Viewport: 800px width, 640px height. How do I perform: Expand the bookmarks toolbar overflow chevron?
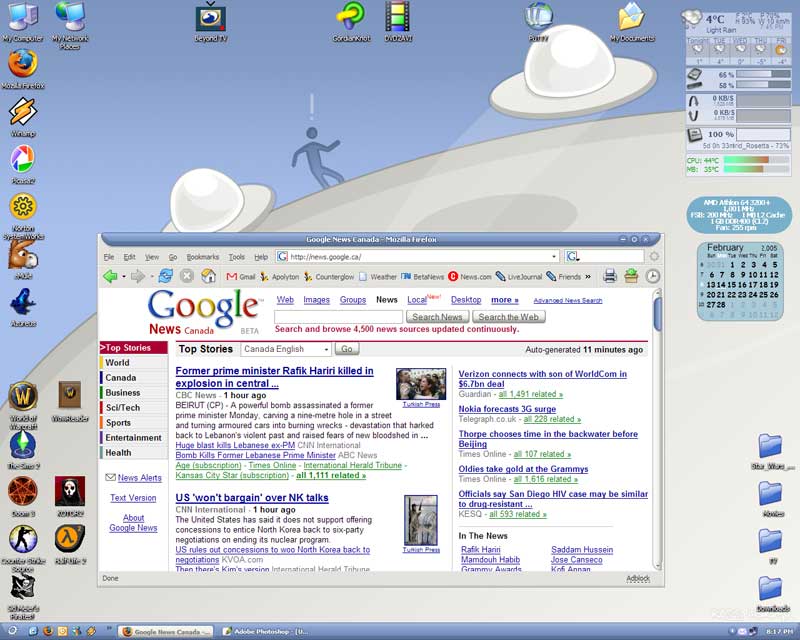click(x=589, y=276)
